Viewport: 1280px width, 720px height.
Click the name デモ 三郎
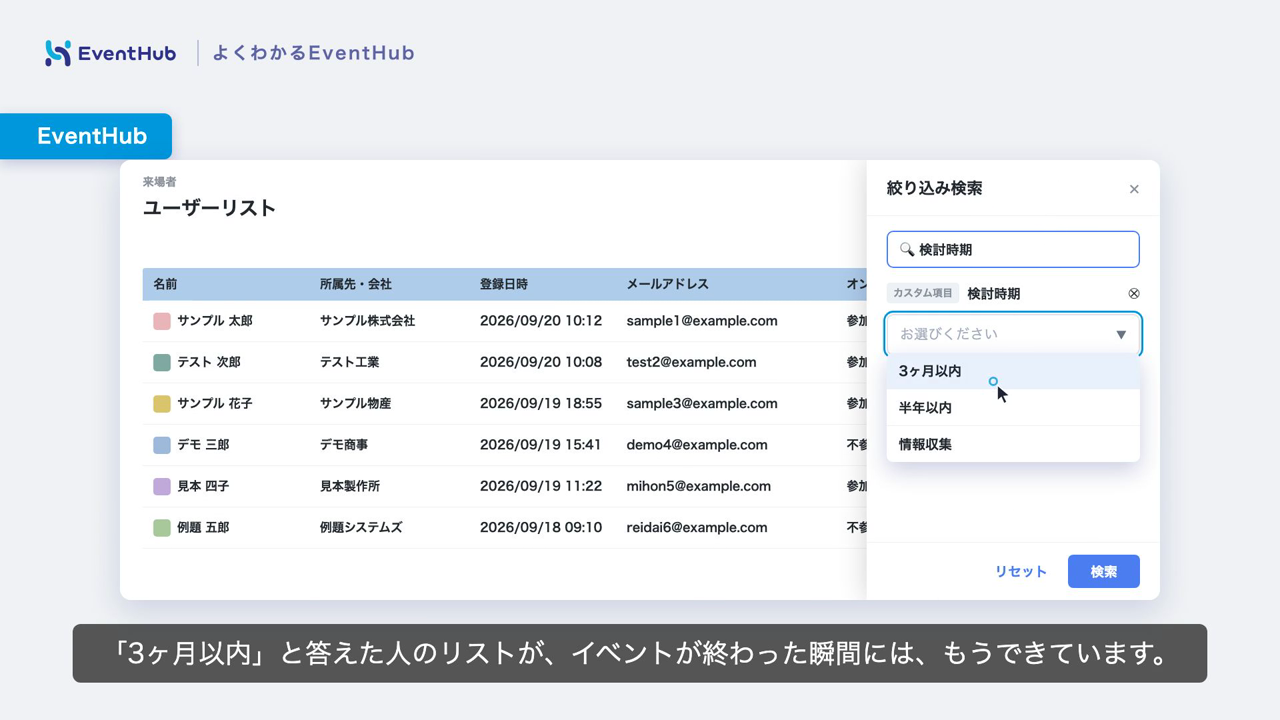point(203,445)
